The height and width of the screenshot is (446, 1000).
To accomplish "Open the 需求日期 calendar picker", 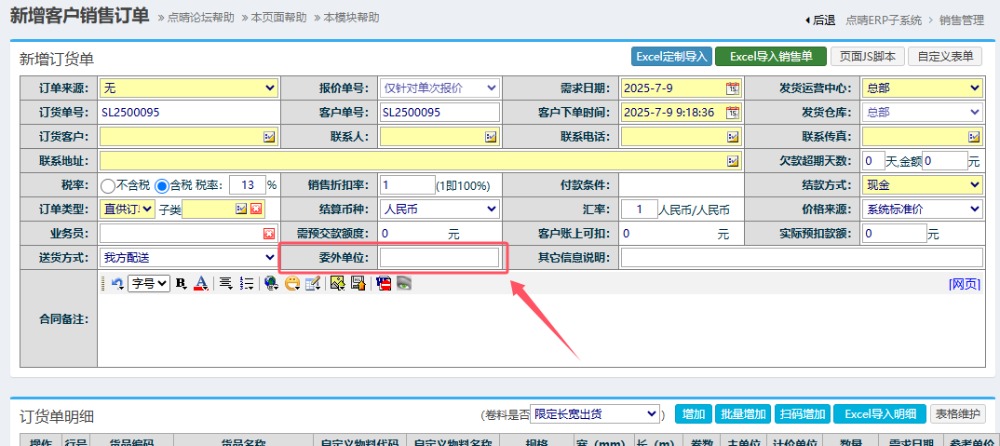I will 732,88.
